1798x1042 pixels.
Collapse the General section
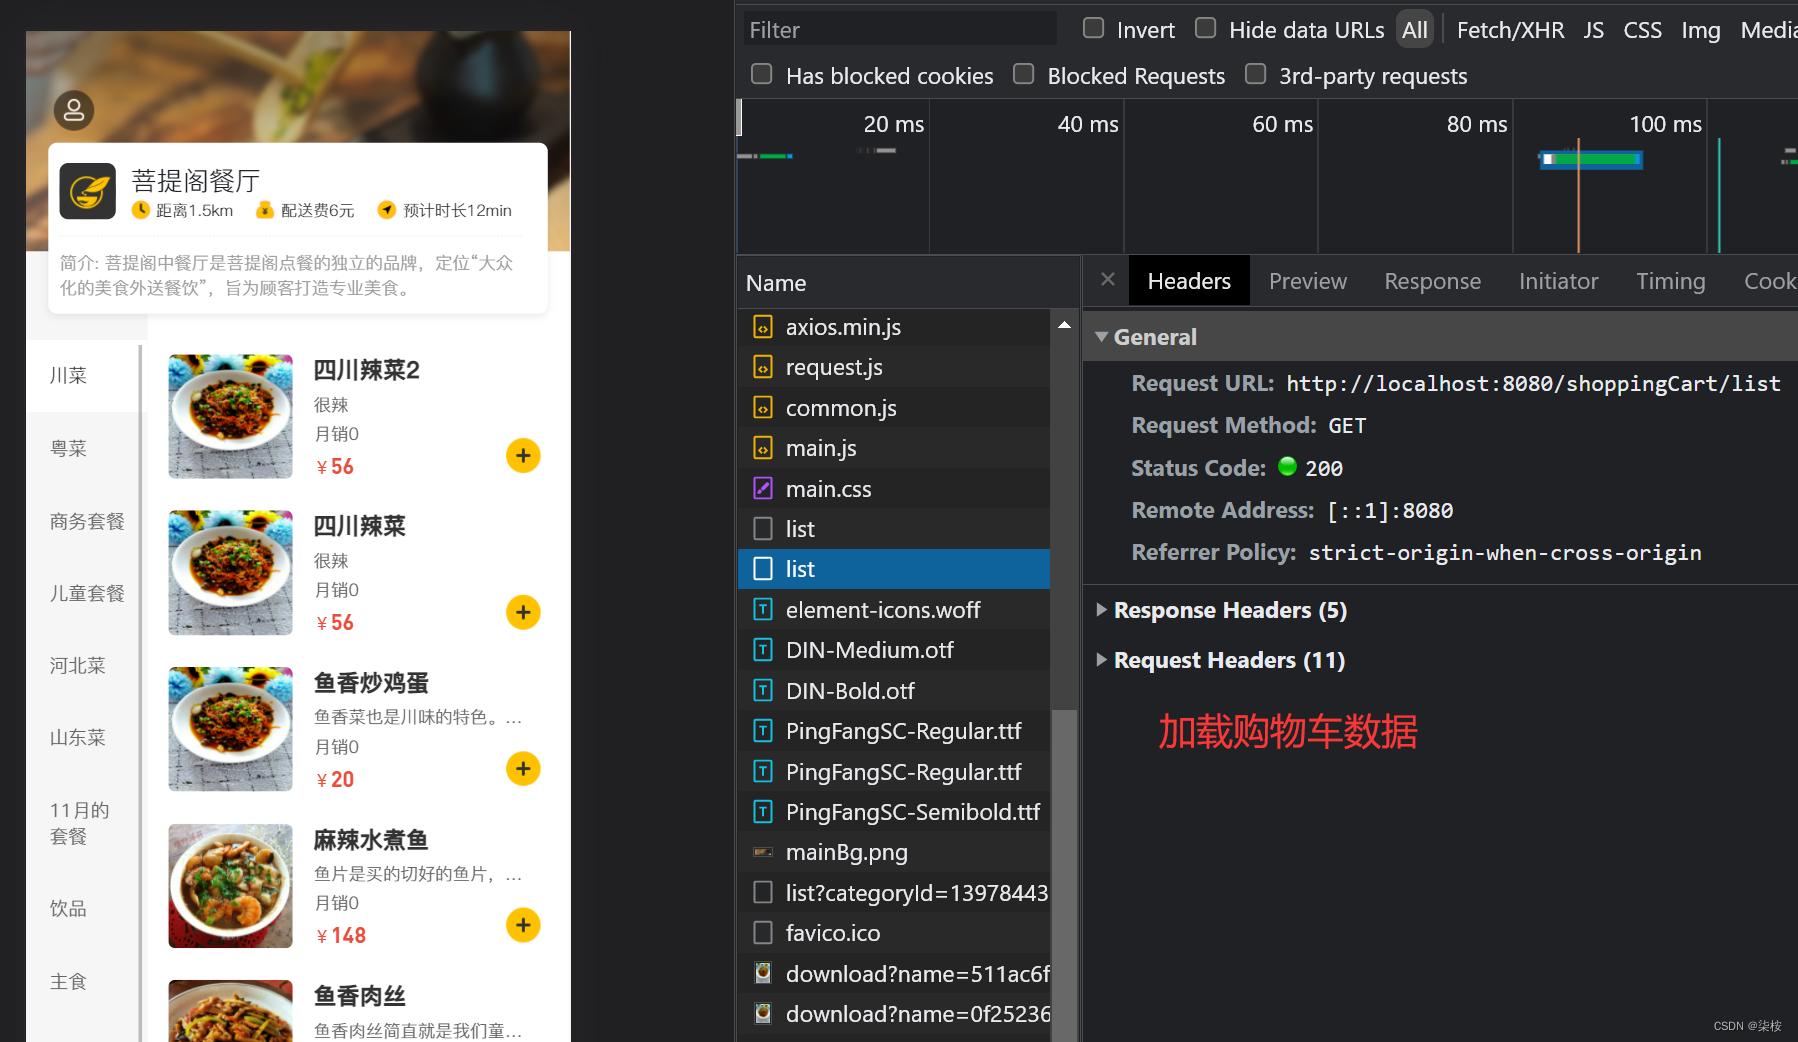1101,337
